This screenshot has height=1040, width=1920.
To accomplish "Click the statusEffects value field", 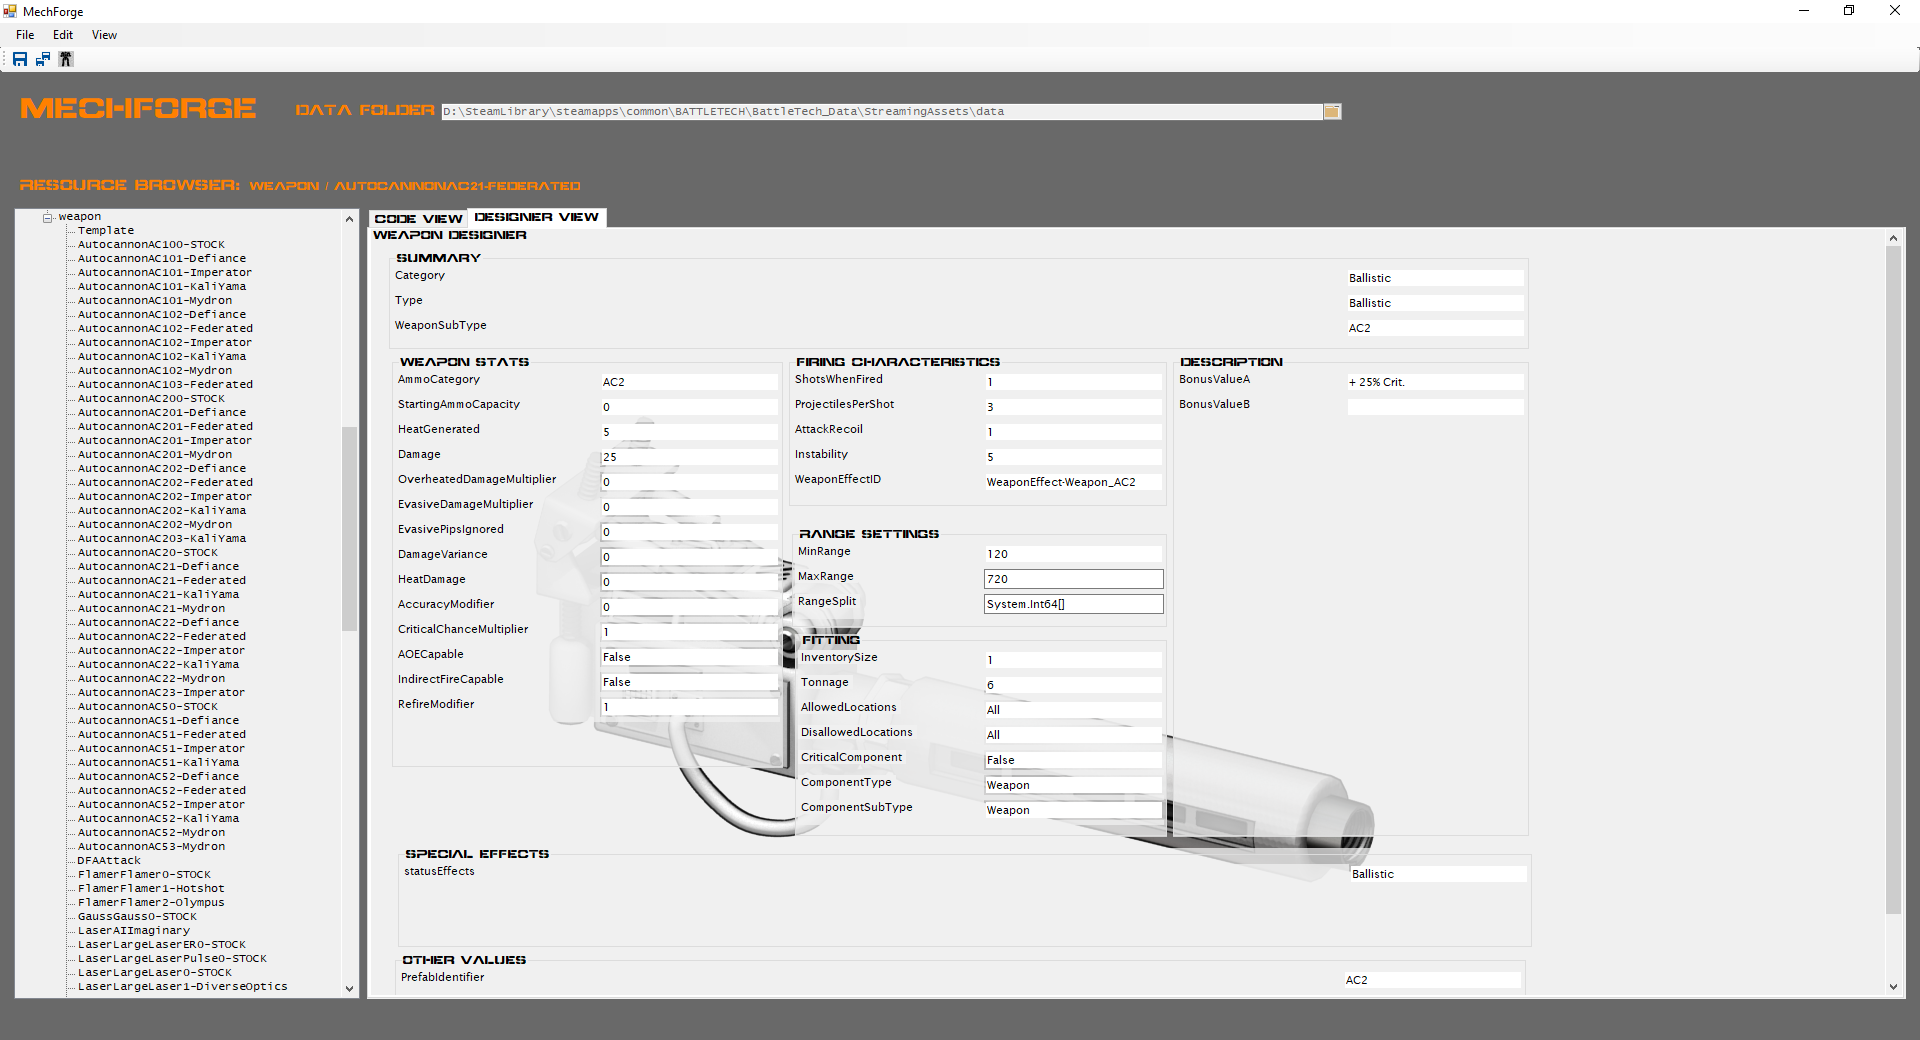I will tap(1438, 874).
